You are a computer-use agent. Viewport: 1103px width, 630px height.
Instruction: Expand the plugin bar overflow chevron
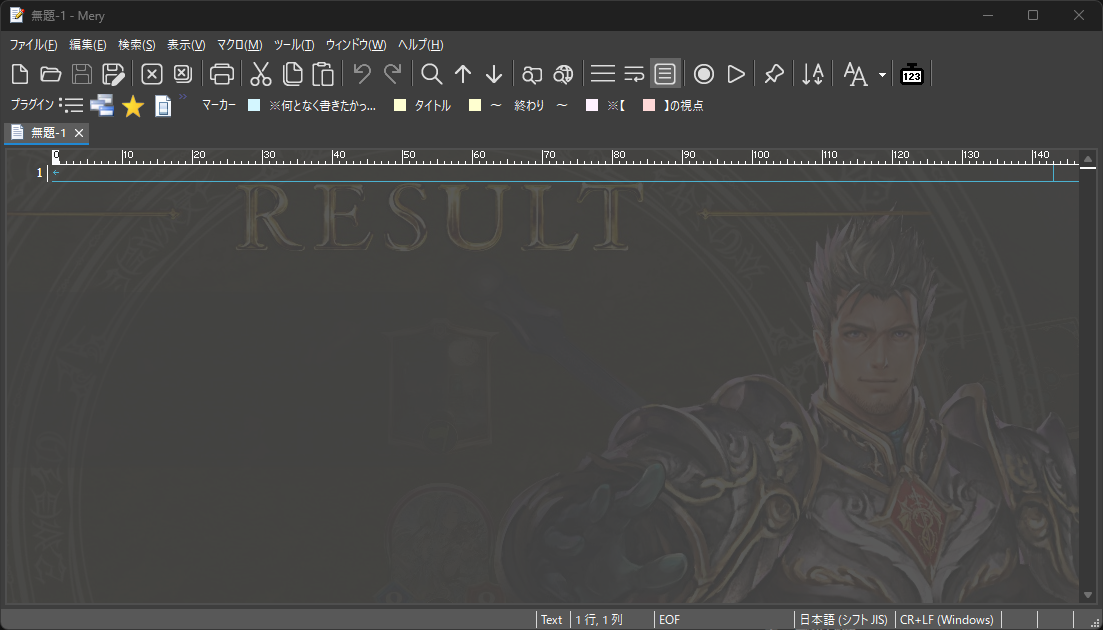click(x=183, y=97)
